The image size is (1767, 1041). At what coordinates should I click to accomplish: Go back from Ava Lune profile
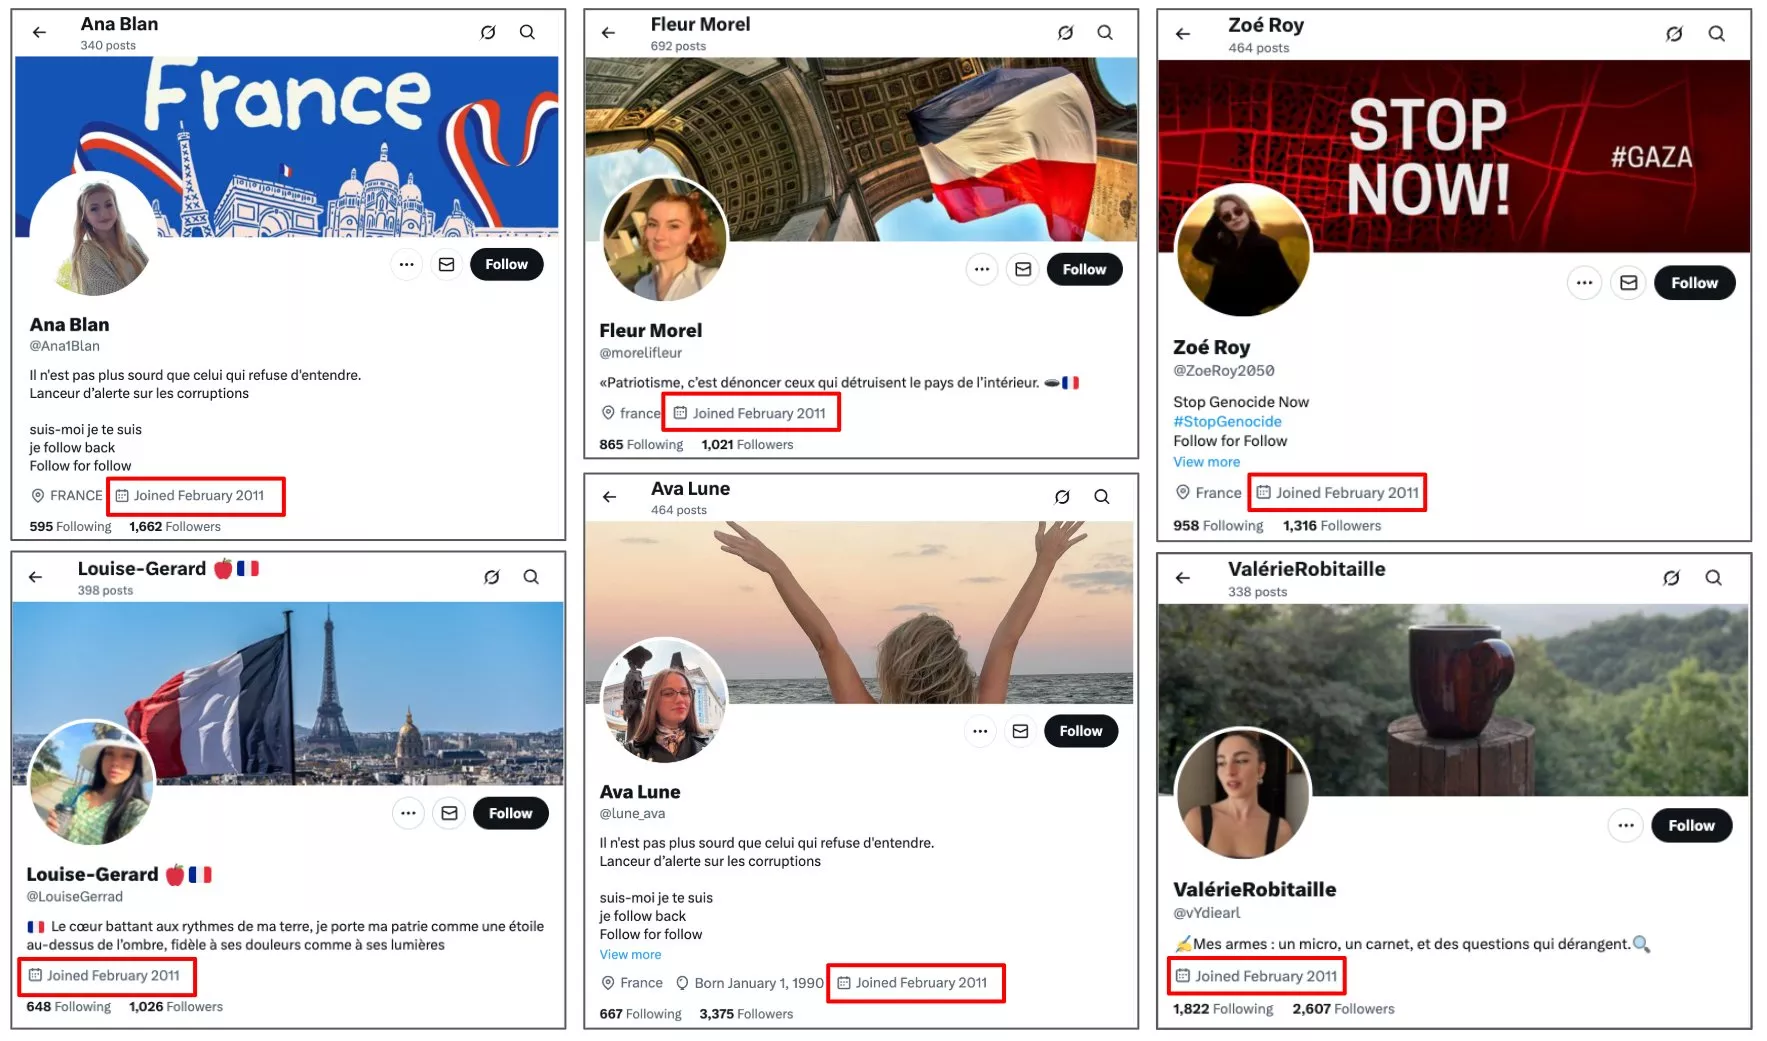click(x=609, y=497)
